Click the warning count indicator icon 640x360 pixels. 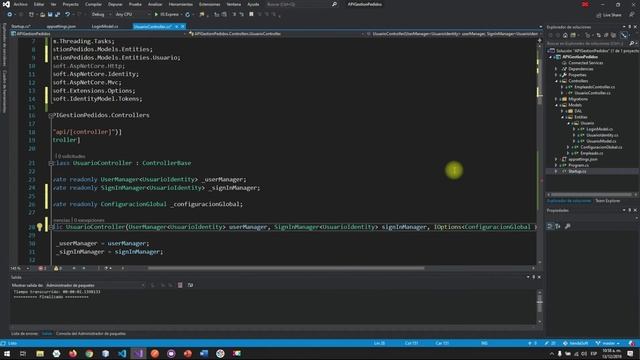(58, 268)
